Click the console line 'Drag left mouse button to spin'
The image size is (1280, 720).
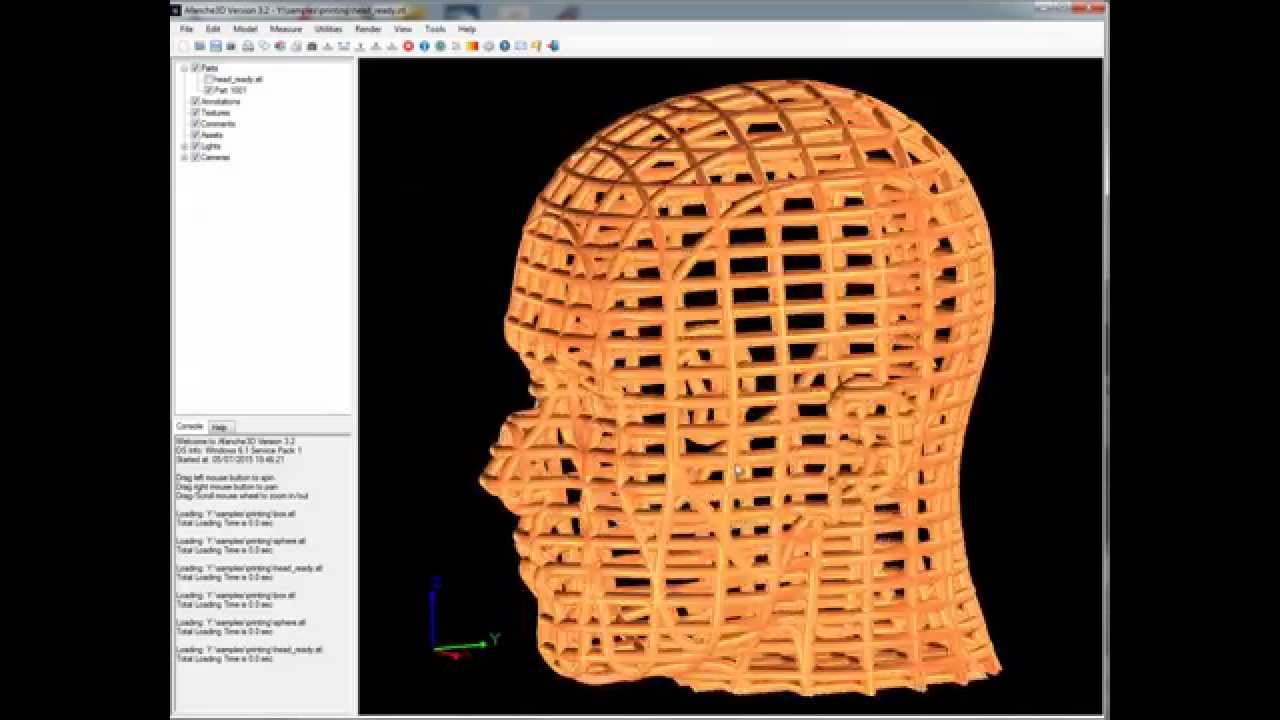coord(225,478)
